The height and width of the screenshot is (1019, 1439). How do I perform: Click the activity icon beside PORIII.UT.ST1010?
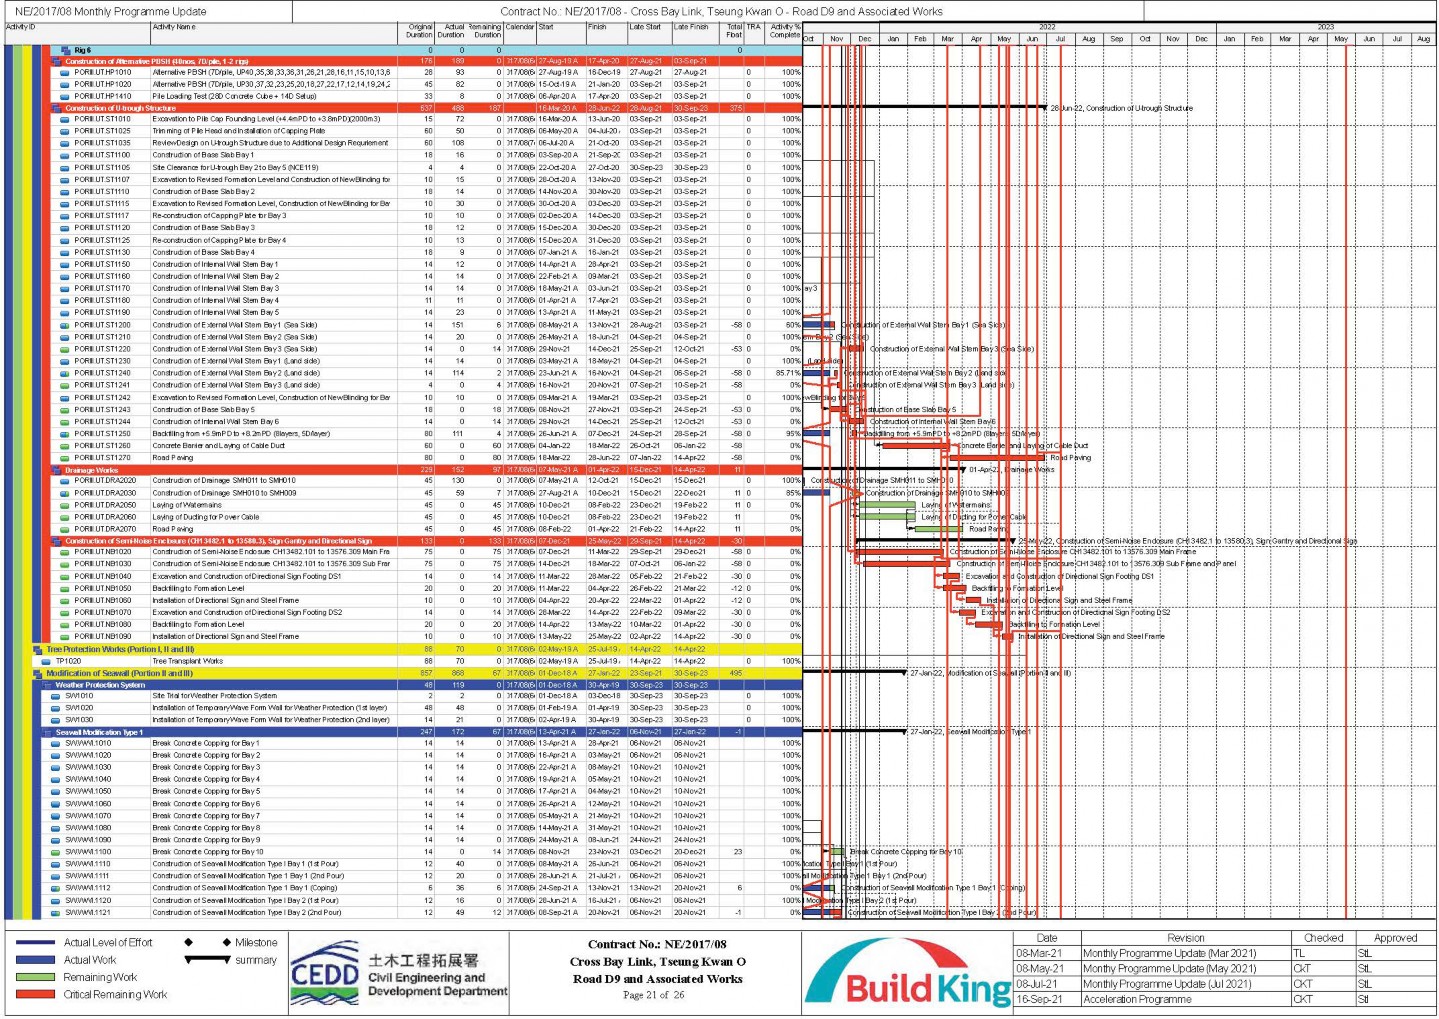pyautogui.click(x=65, y=119)
